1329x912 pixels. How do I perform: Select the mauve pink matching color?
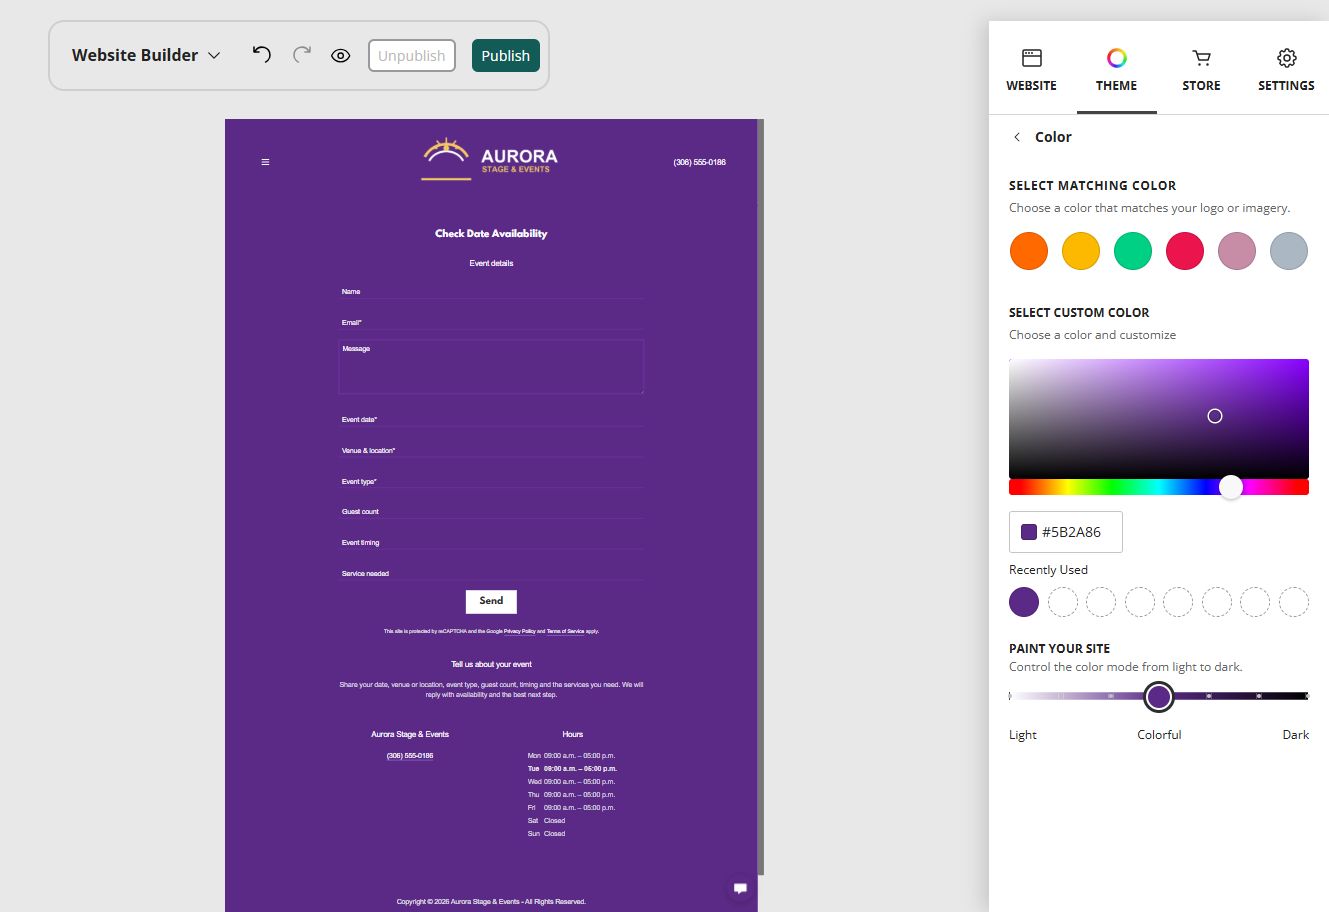click(x=1237, y=251)
